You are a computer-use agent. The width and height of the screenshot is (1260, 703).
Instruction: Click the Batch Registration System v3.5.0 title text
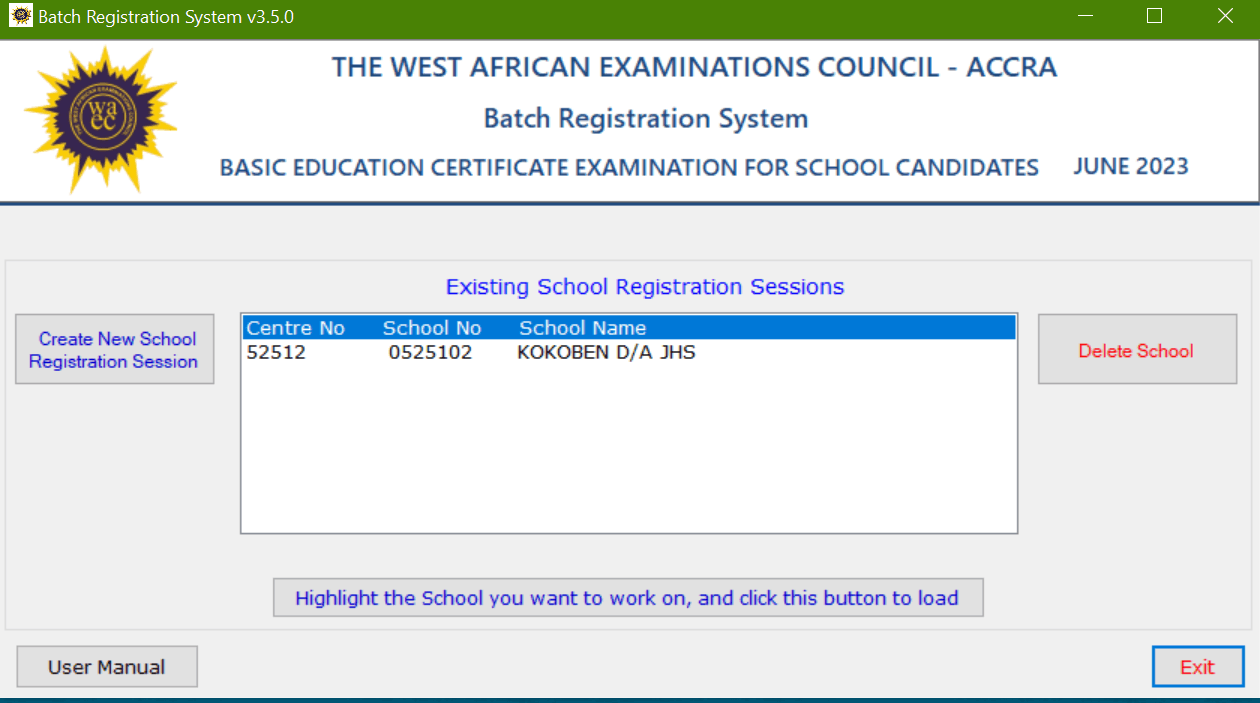(x=166, y=17)
